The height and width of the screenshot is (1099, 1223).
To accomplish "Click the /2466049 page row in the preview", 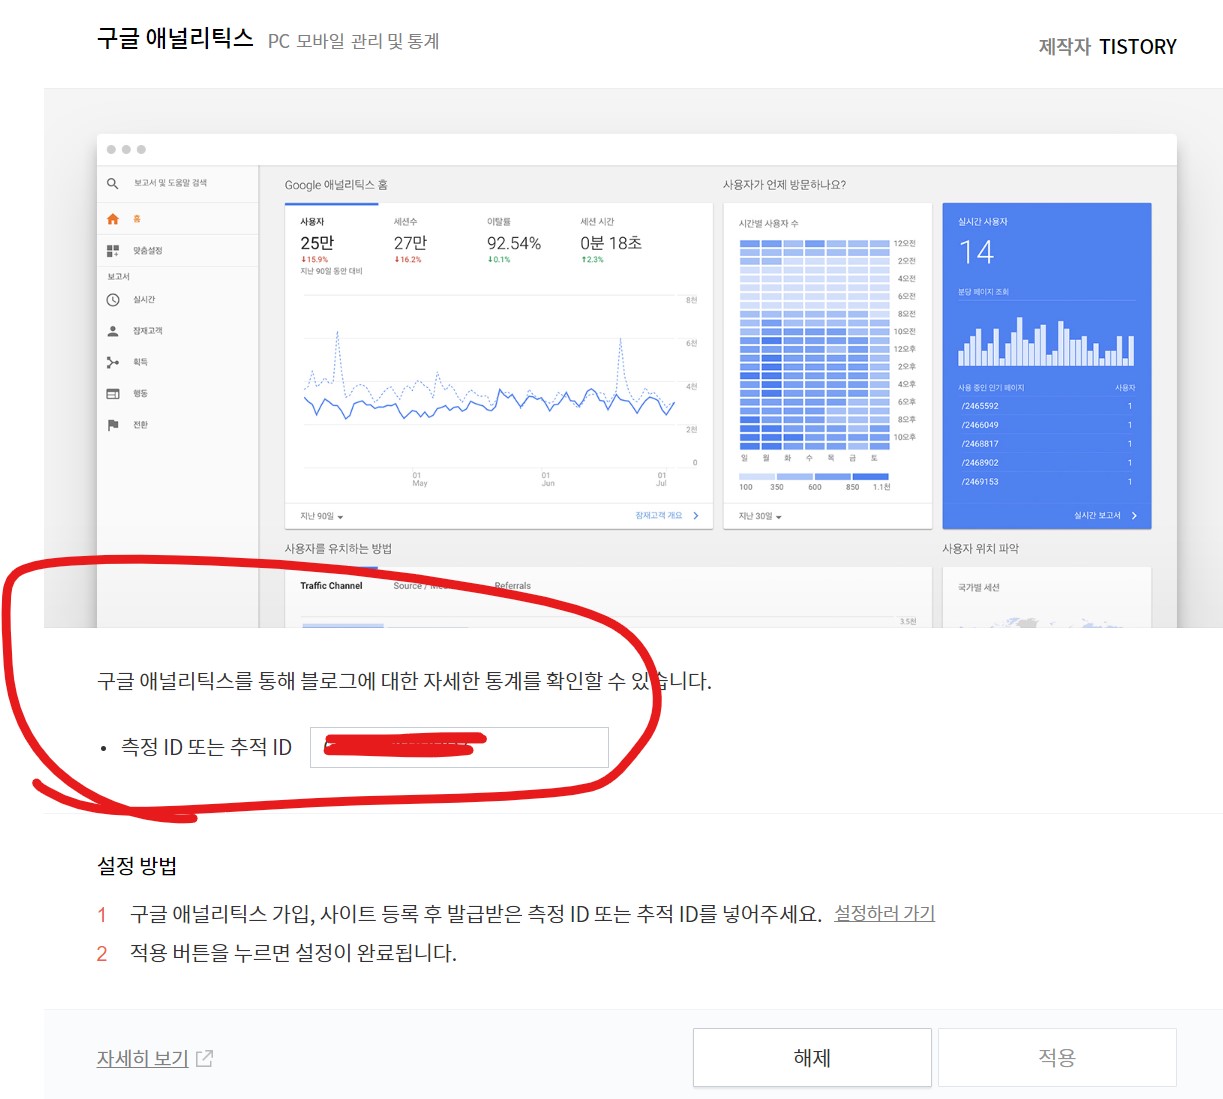I will click(1046, 425).
